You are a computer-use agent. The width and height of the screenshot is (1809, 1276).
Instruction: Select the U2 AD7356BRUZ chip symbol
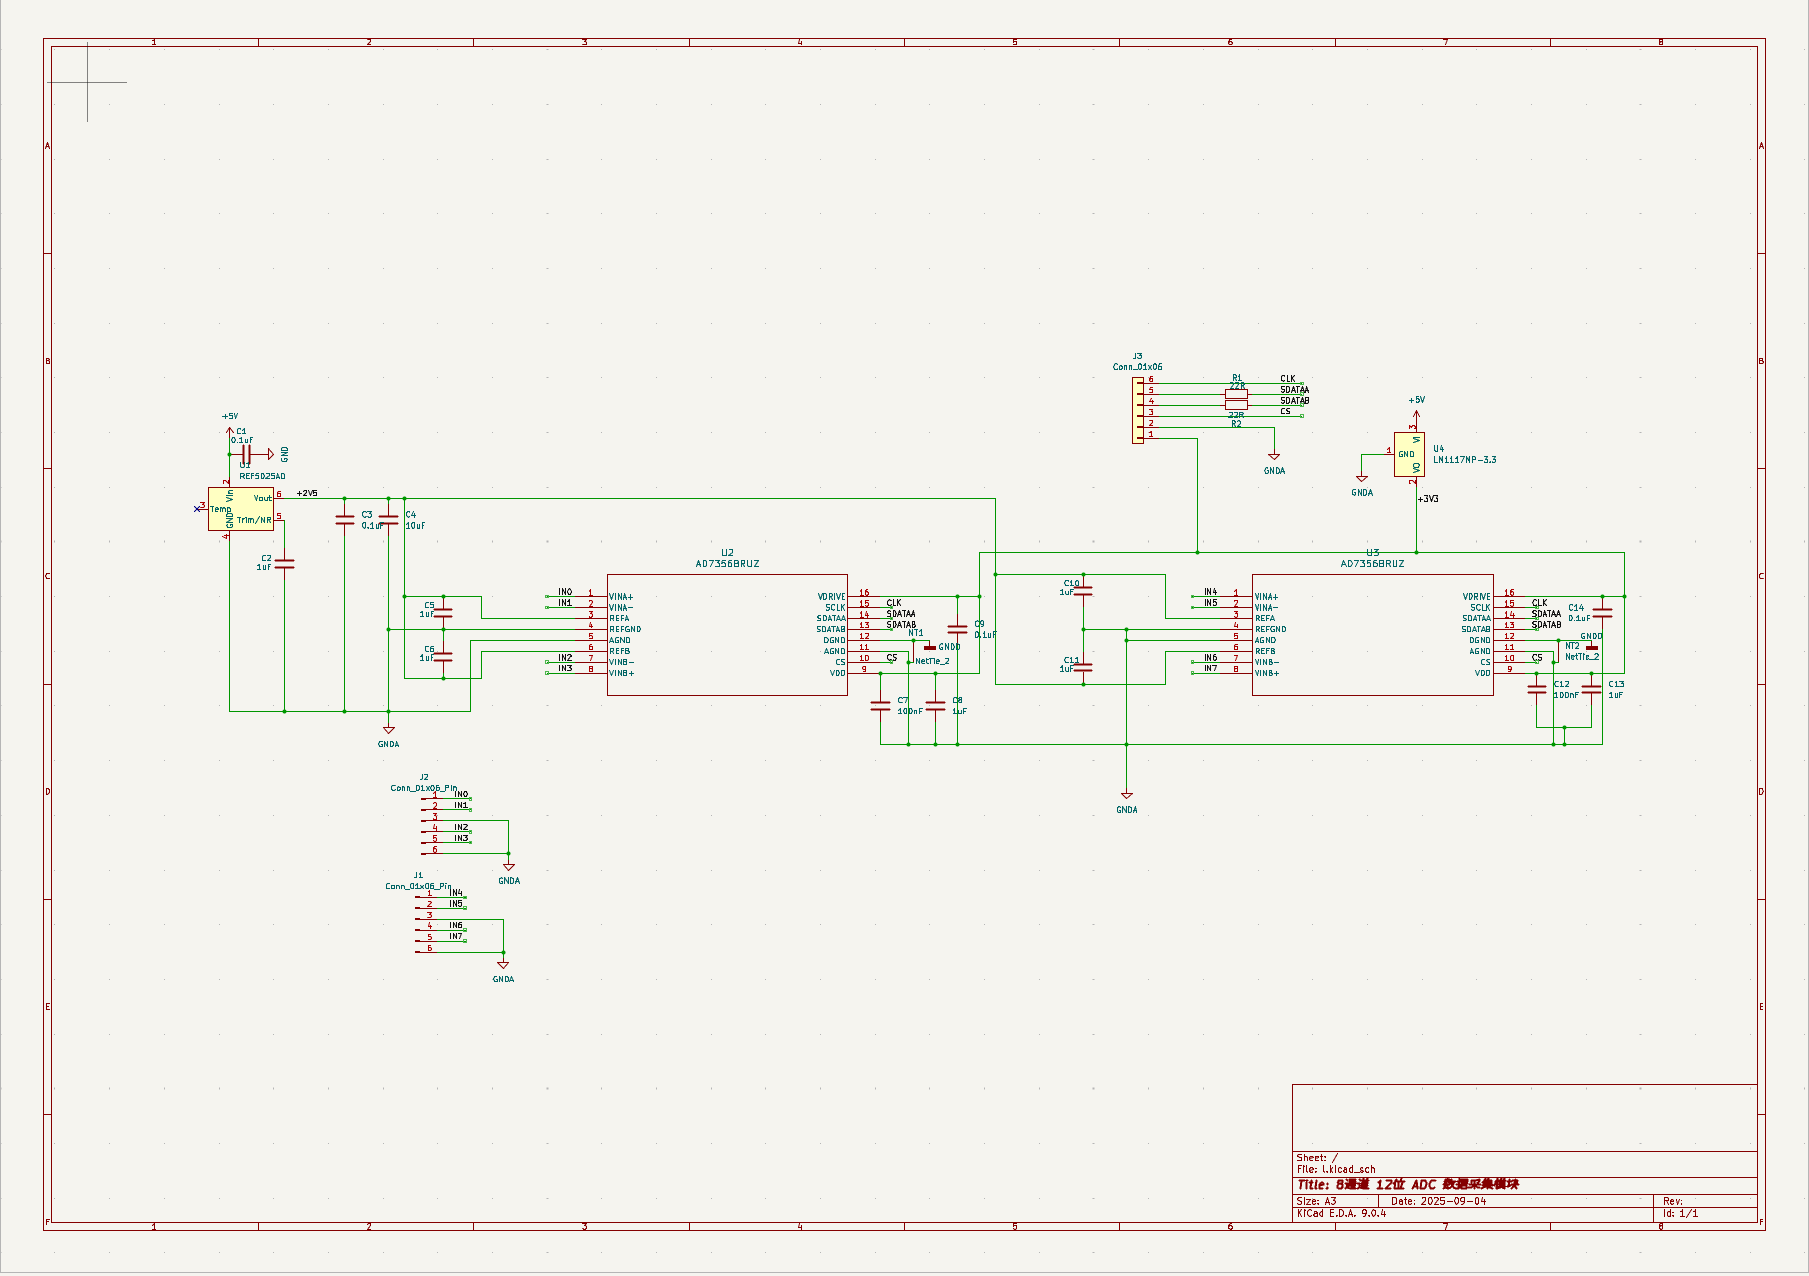pyautogui.click(x=727, y=635)
